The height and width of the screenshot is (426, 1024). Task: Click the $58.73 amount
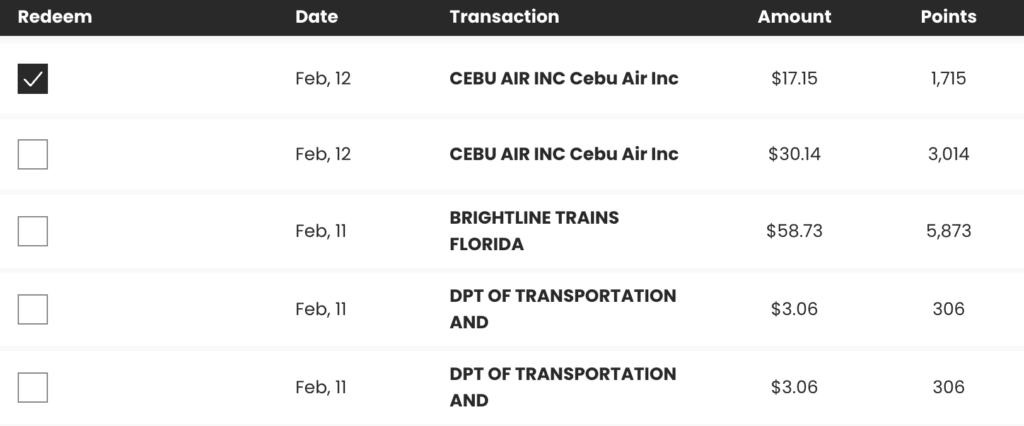[x=794, y=231]
